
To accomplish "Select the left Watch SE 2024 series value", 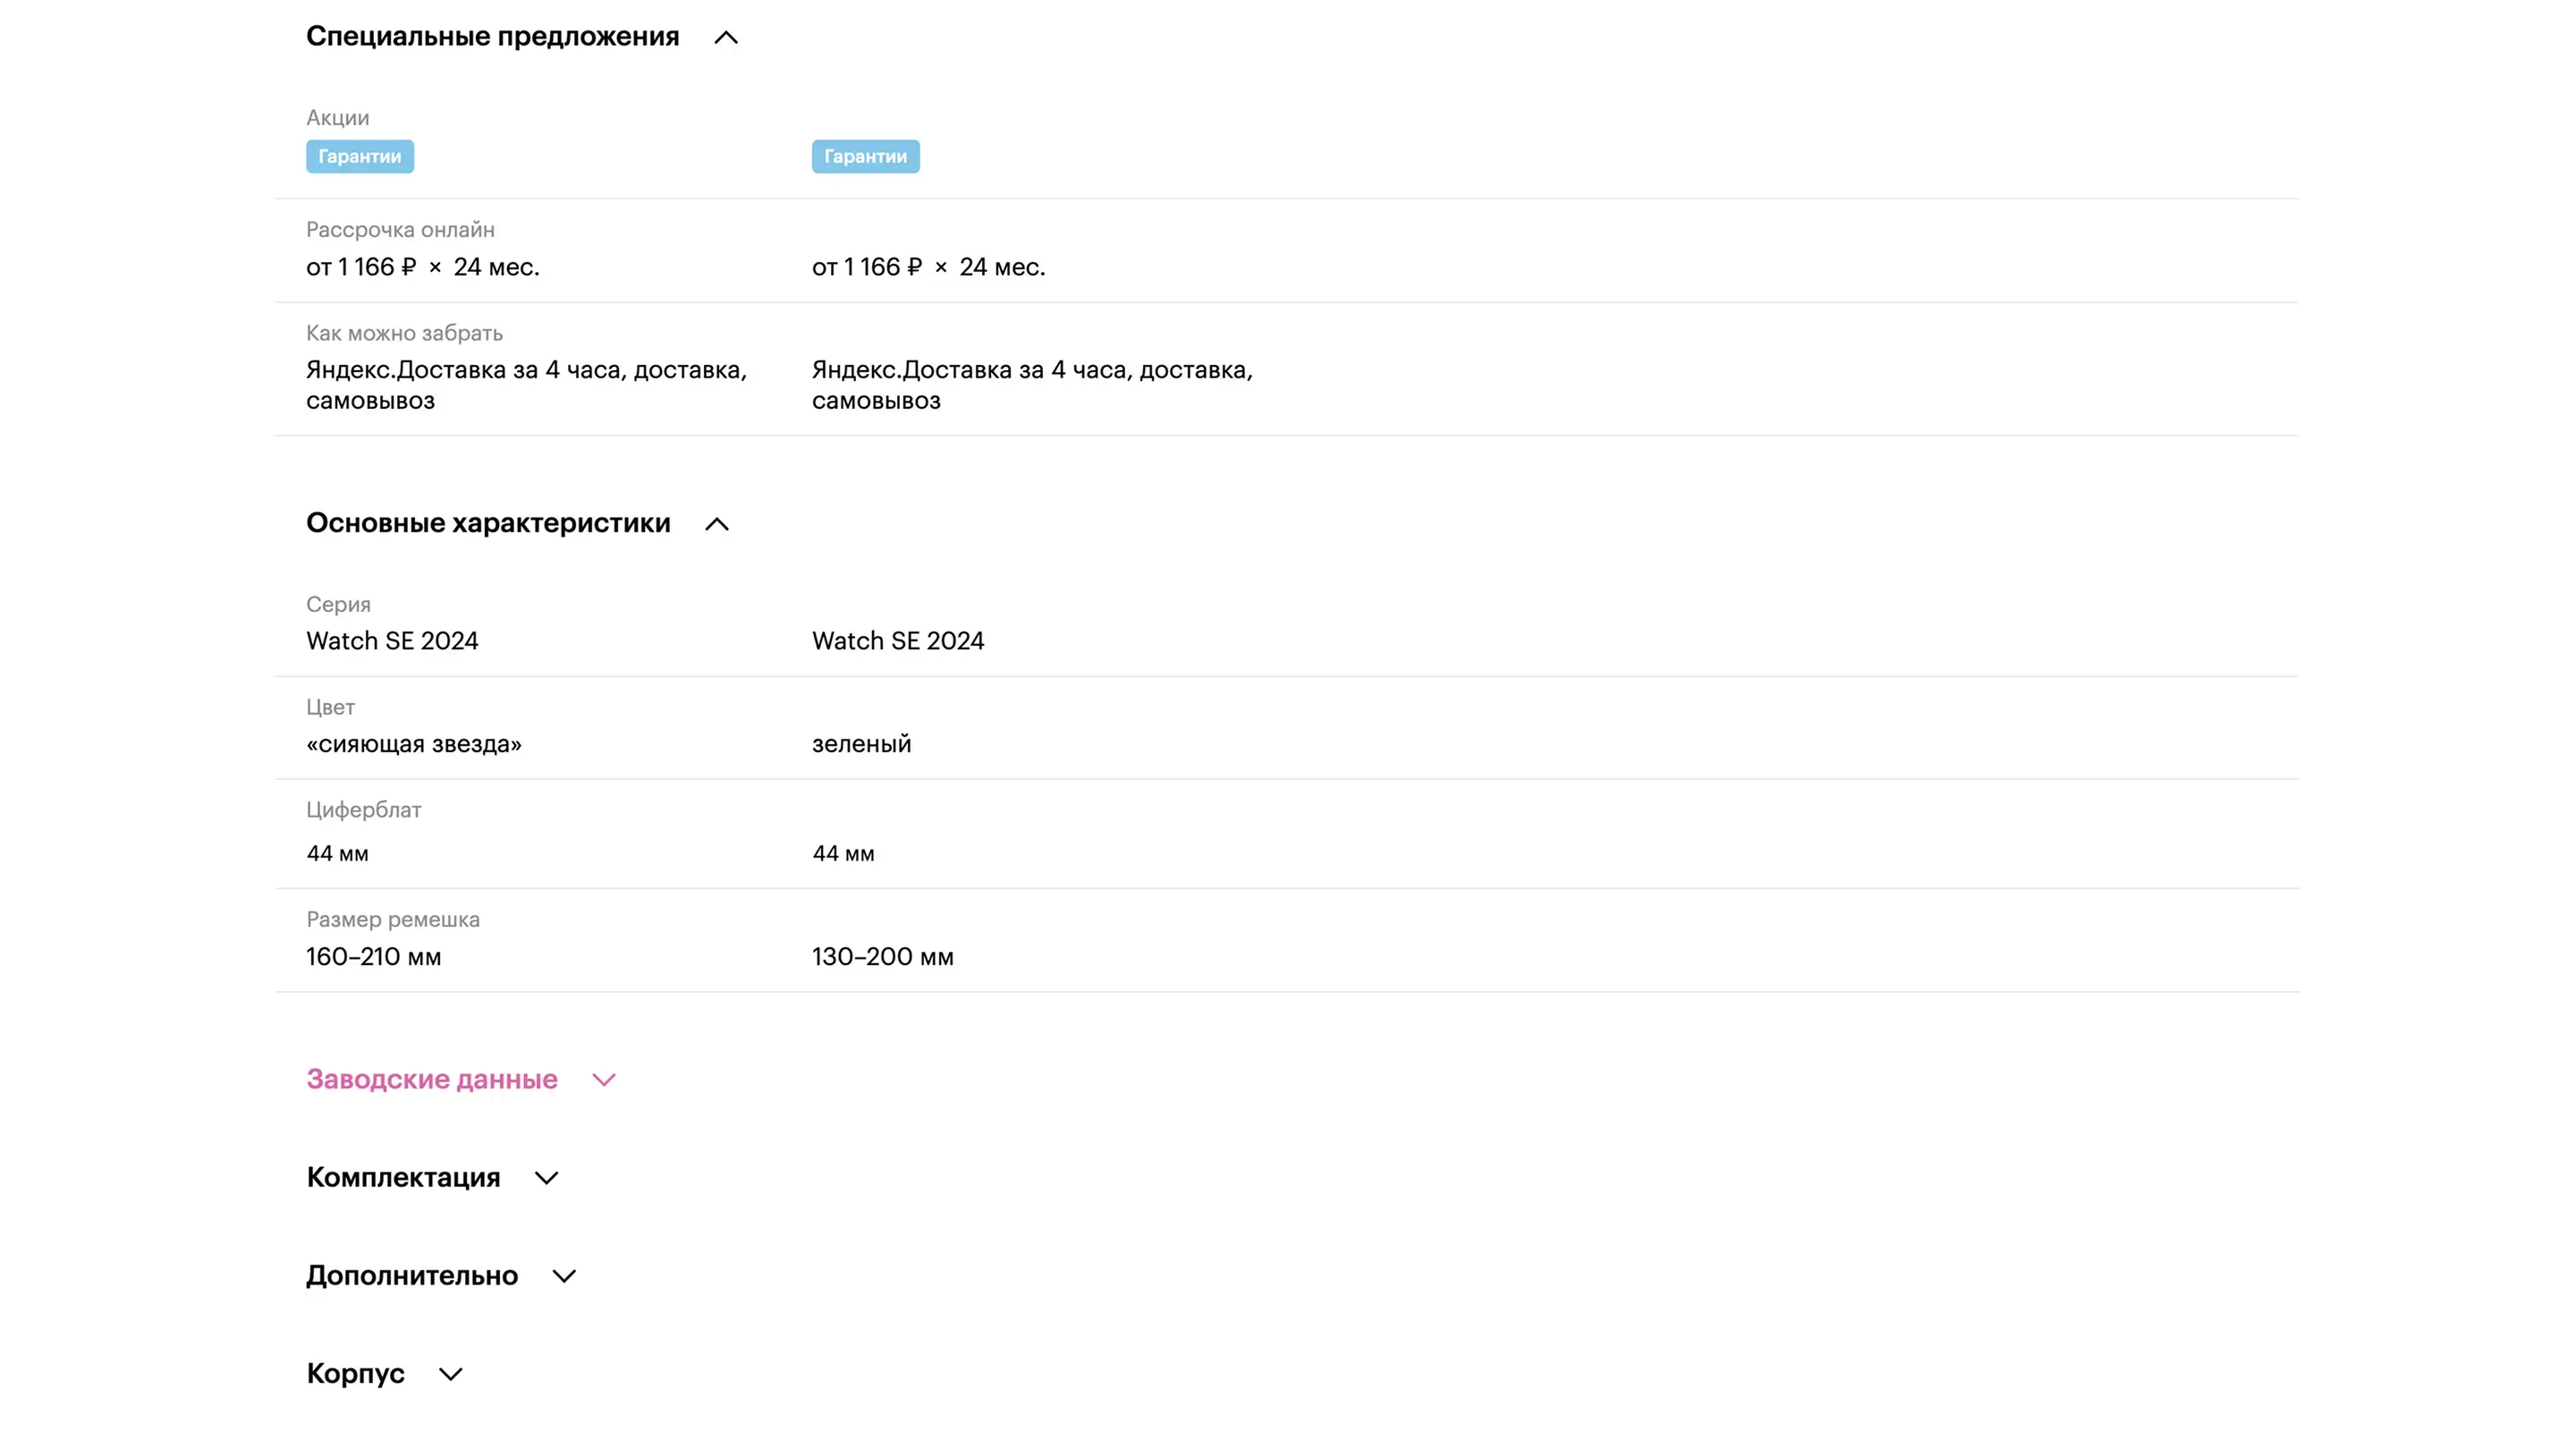I will (x=392, y=641).
